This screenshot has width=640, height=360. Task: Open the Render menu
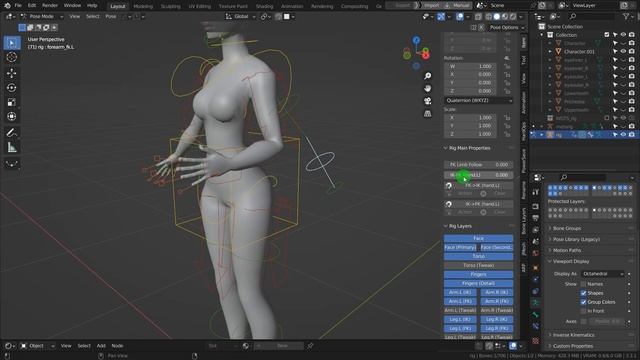tap(50, 6)
